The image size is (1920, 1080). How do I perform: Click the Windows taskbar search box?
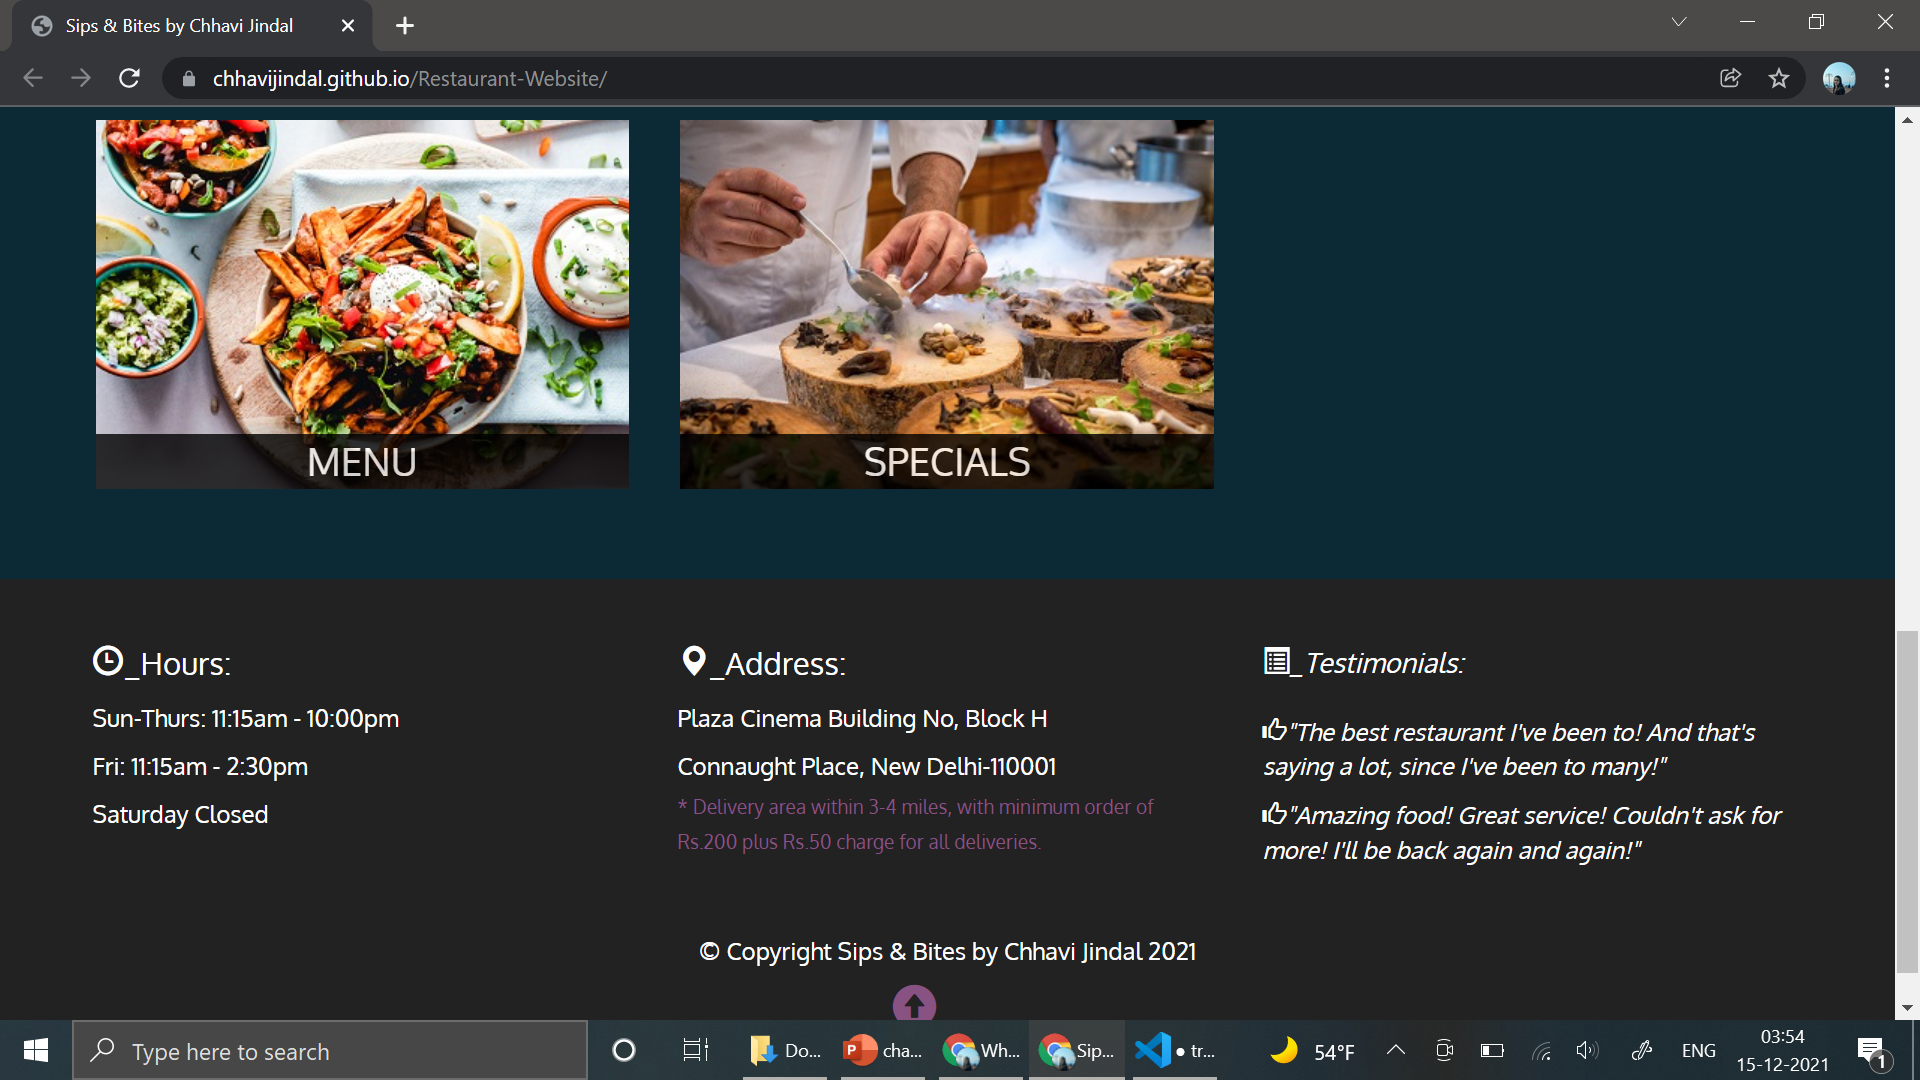[330, 1050]
